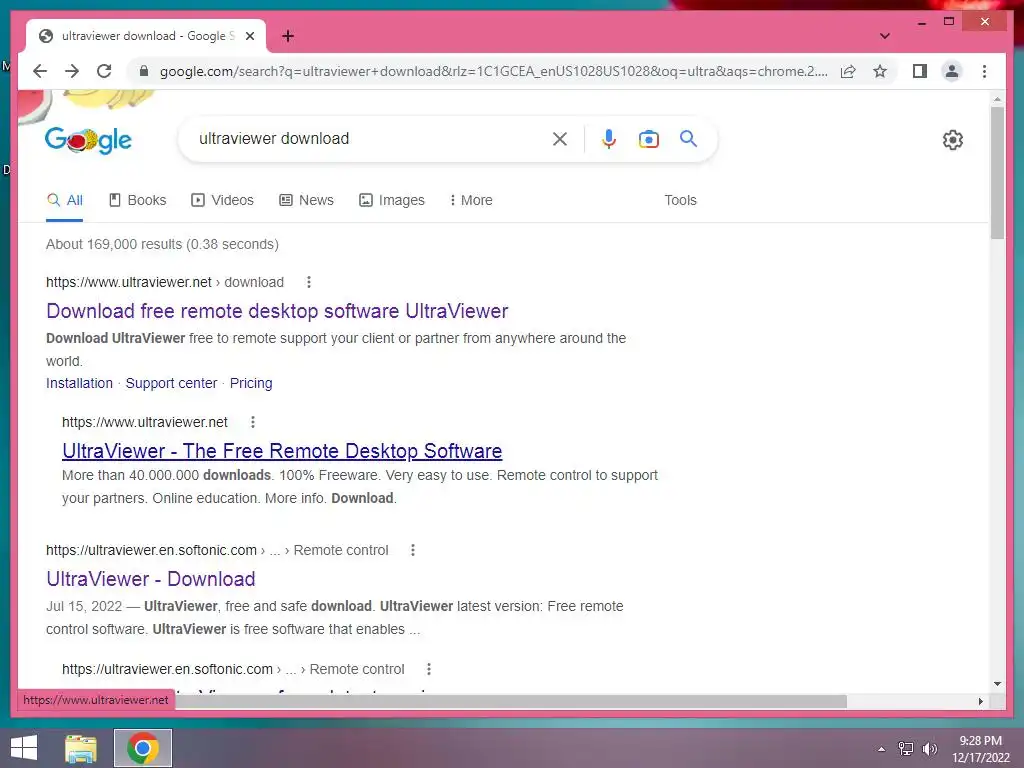The height and width of the screenshot is (768, 1024).
Task: Open the Installation sitelink
Action: click(79, 383)
